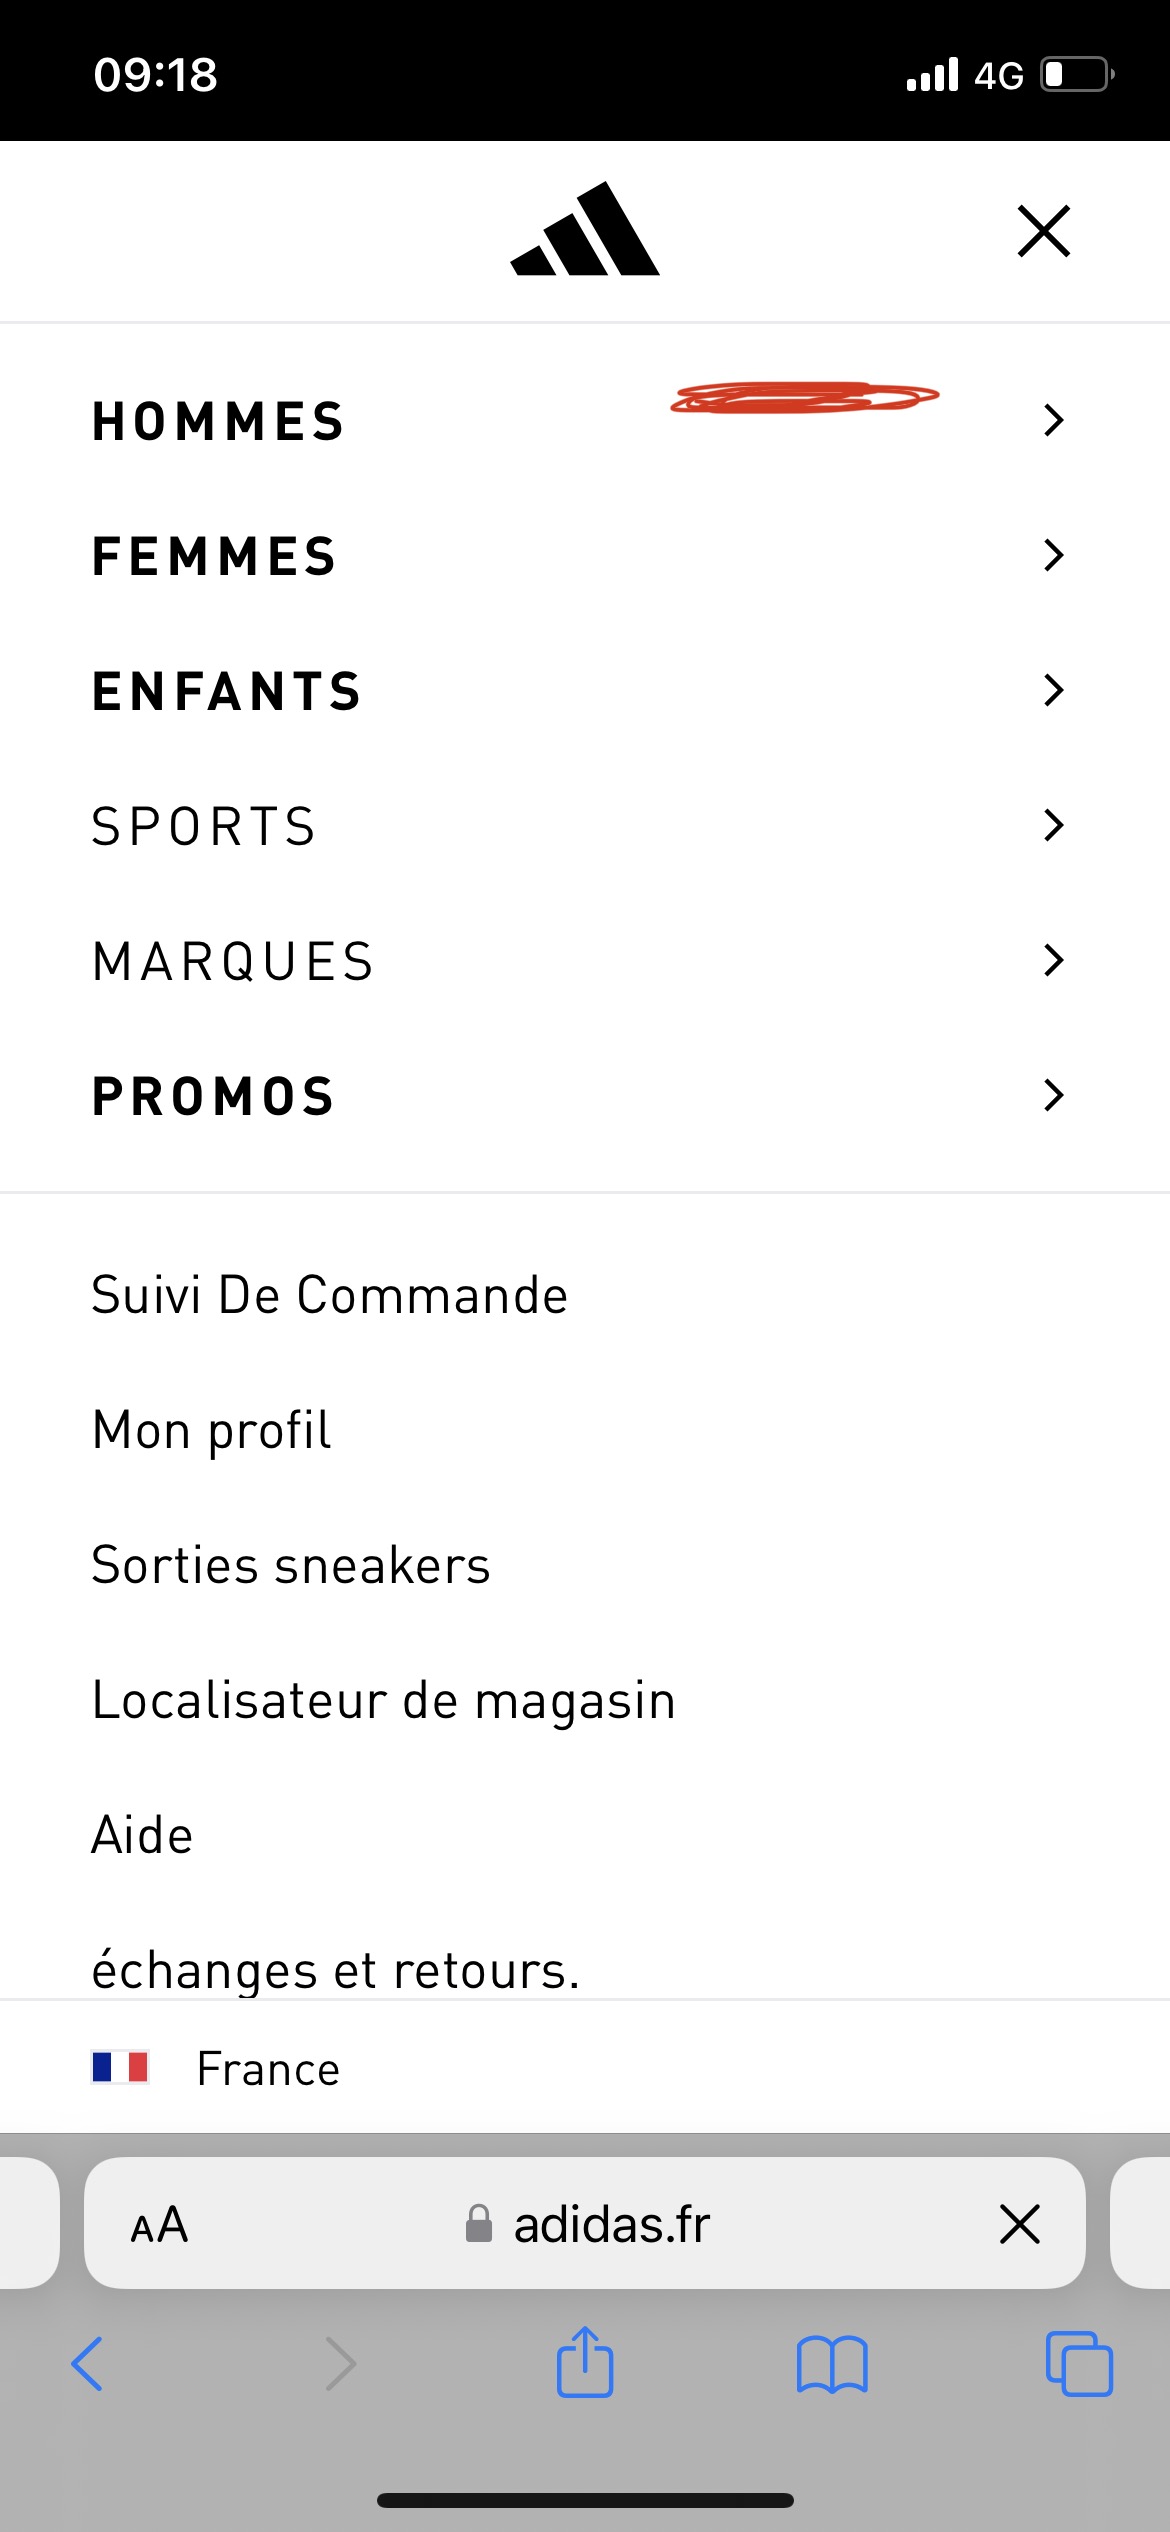
Task: Go to Mon profil
Action: pyautogui.click(x=211, y=1430)
